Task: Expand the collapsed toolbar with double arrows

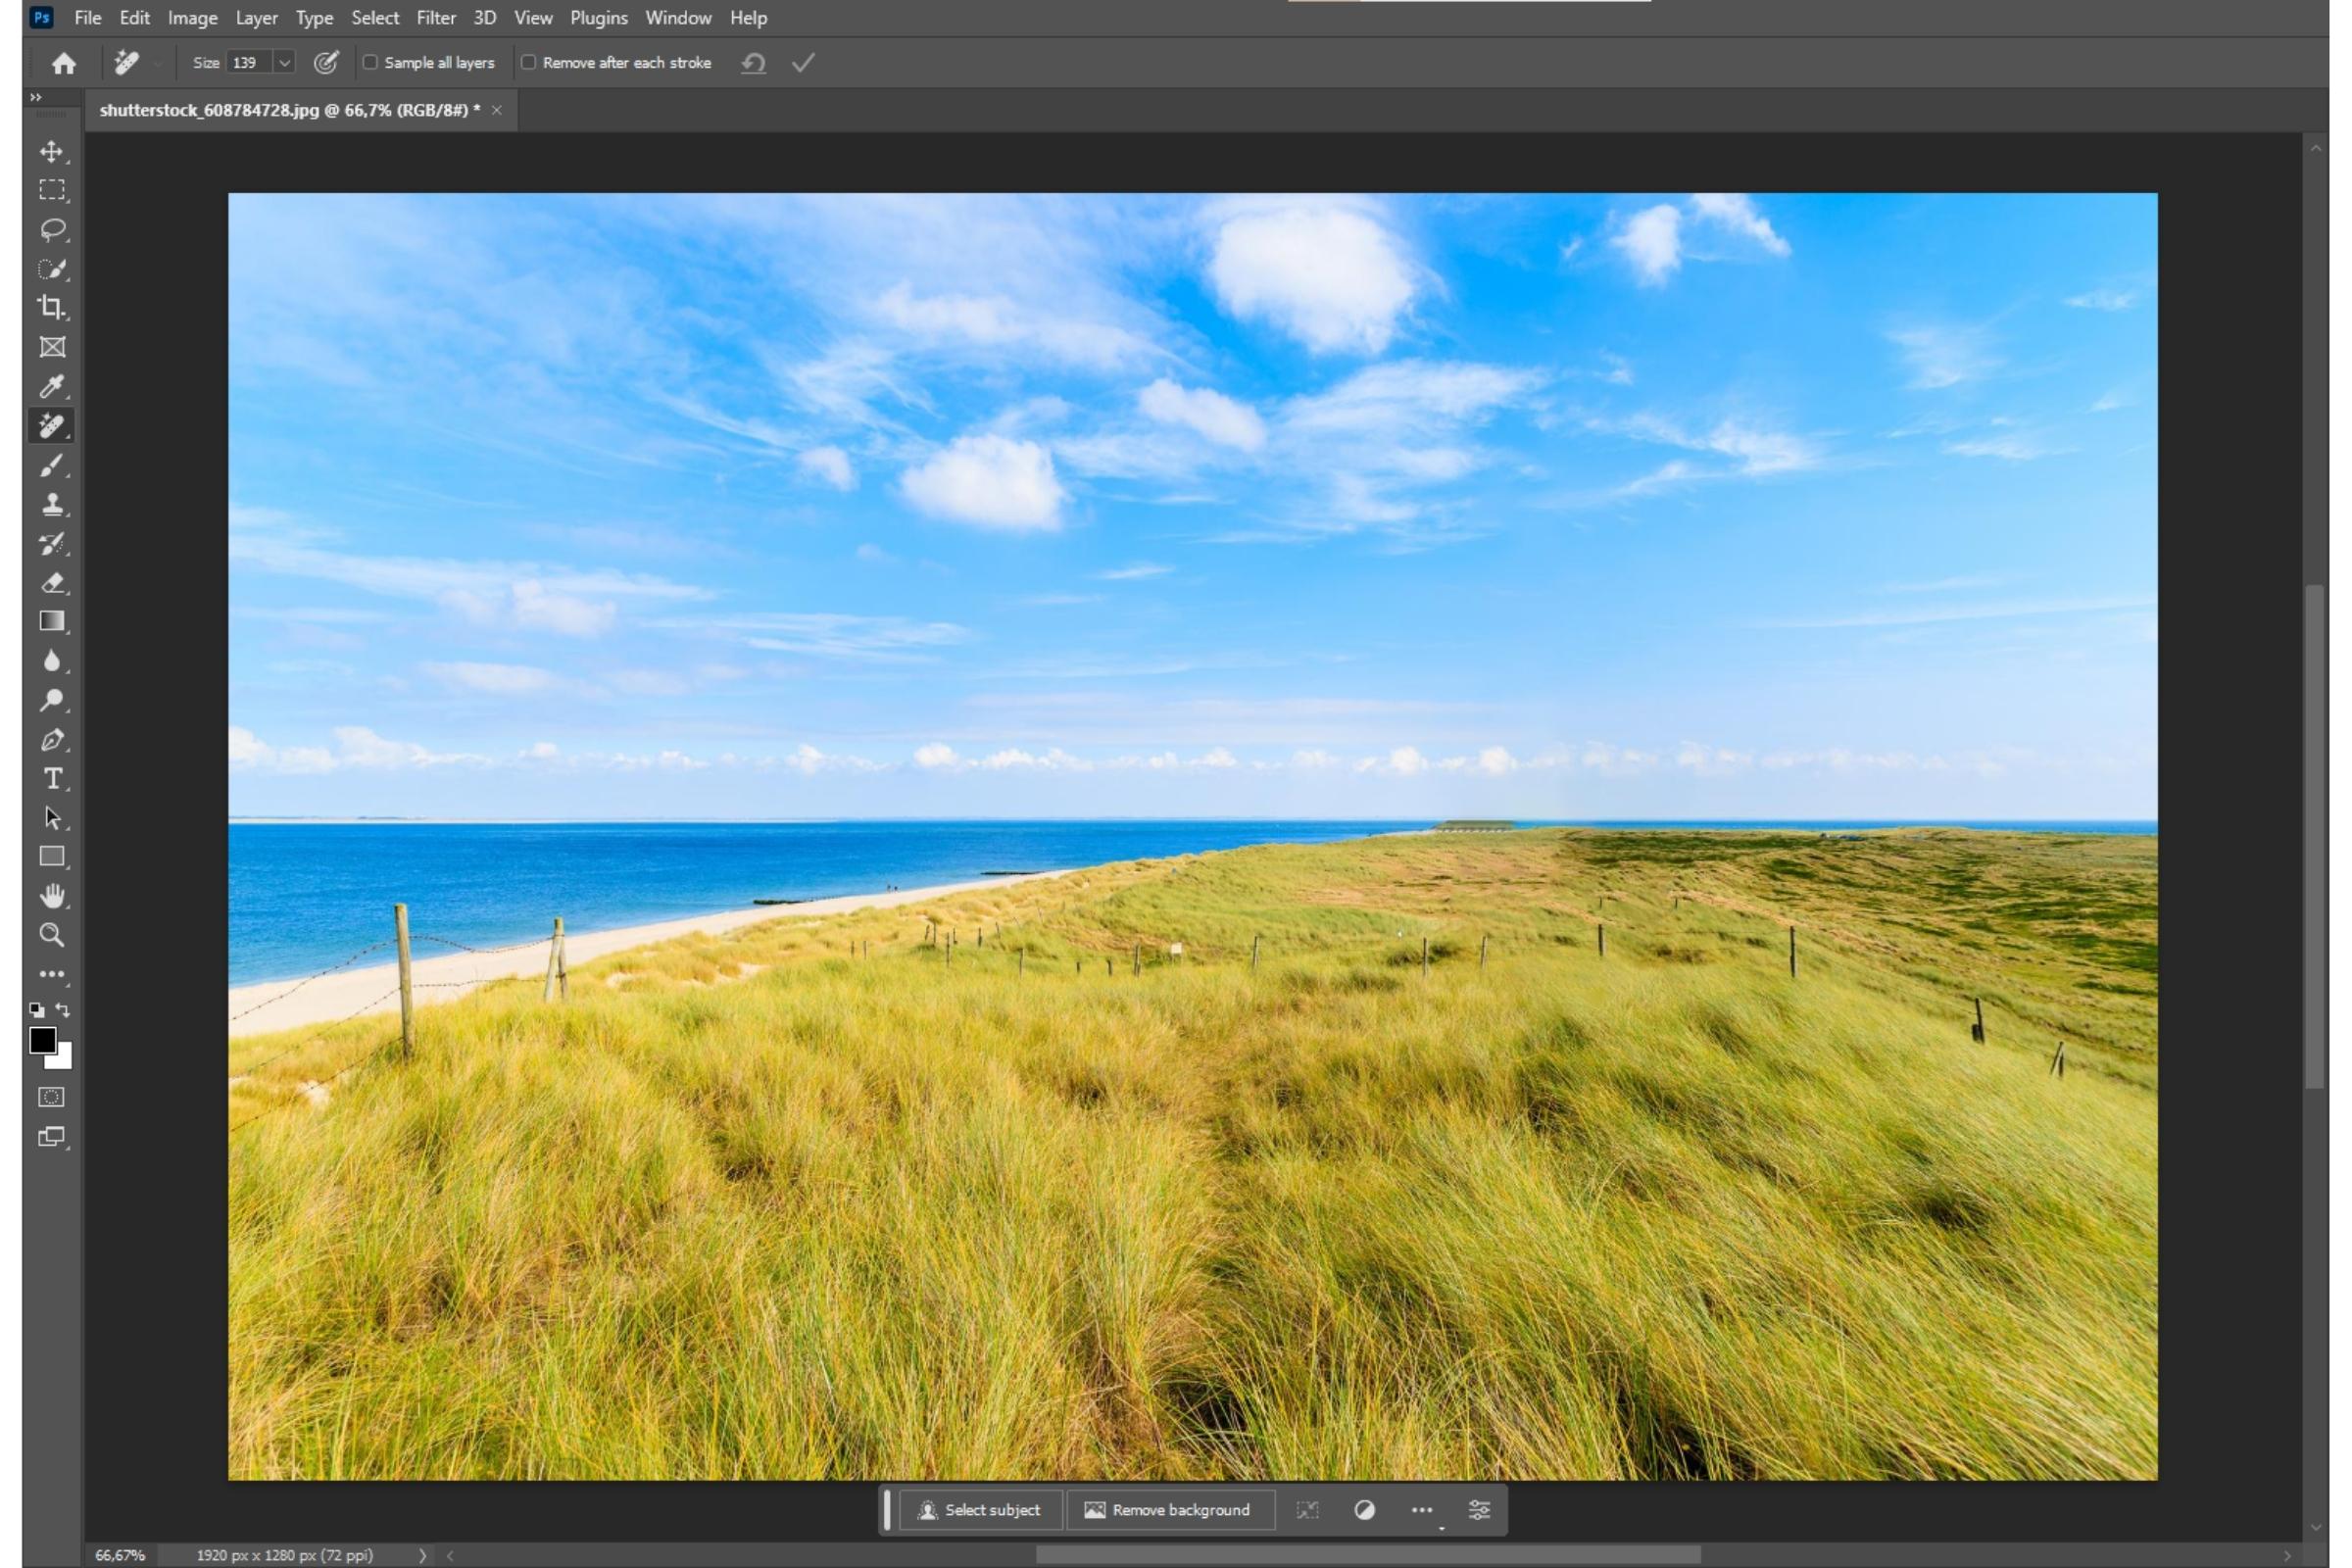Action: 36,97
